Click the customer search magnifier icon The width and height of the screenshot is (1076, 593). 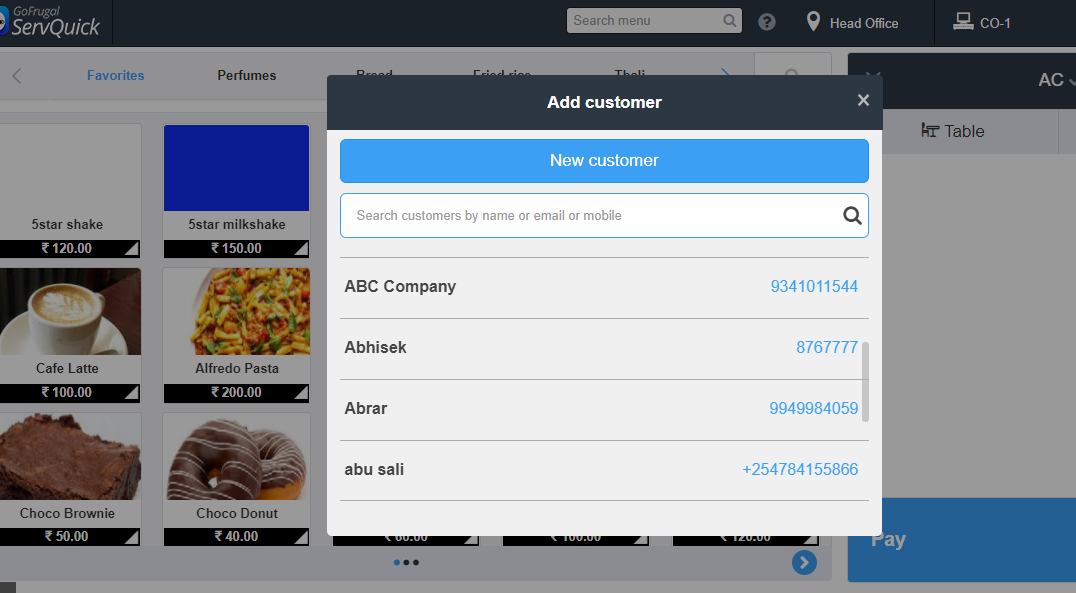pyautogui.click(x=852, y=215)
